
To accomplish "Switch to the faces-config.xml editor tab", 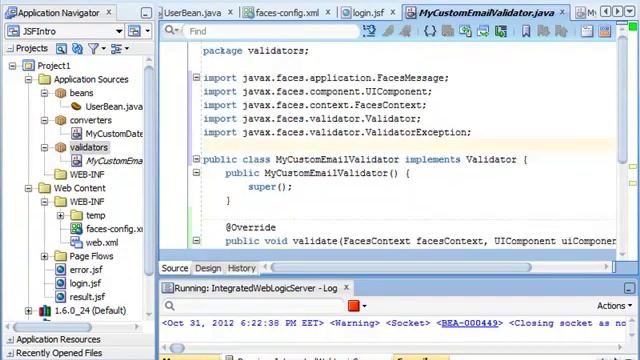I will (x=287, y=13).
